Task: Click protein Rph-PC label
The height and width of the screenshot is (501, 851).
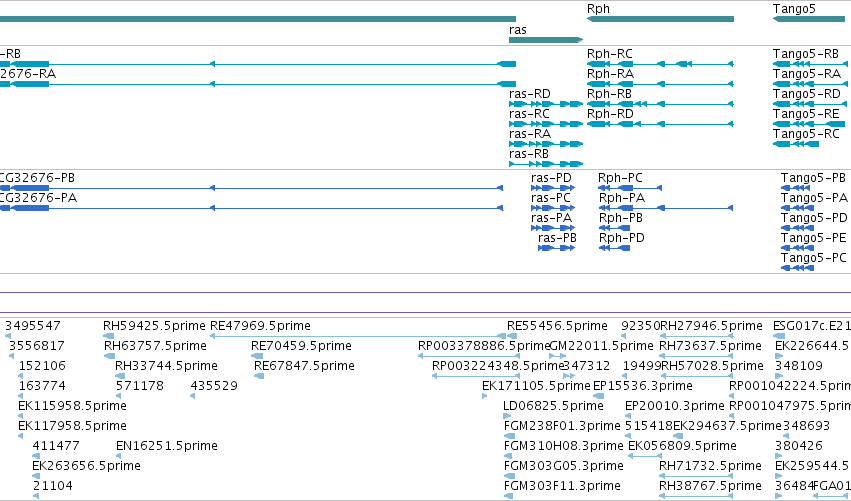Action: point(620,178)
